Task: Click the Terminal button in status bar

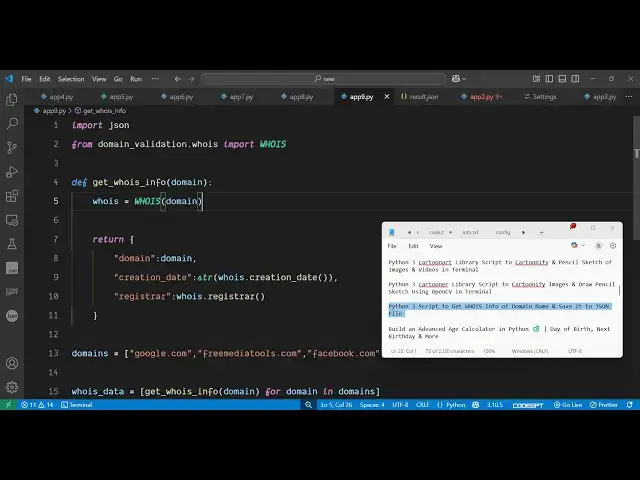Action: tap(77, 404)
